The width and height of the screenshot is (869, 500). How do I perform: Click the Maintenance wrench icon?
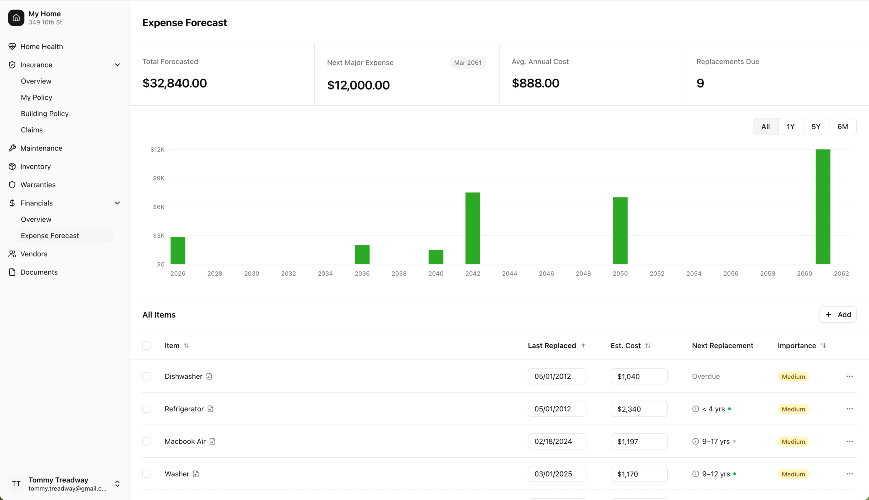click(x=12, y=148)
